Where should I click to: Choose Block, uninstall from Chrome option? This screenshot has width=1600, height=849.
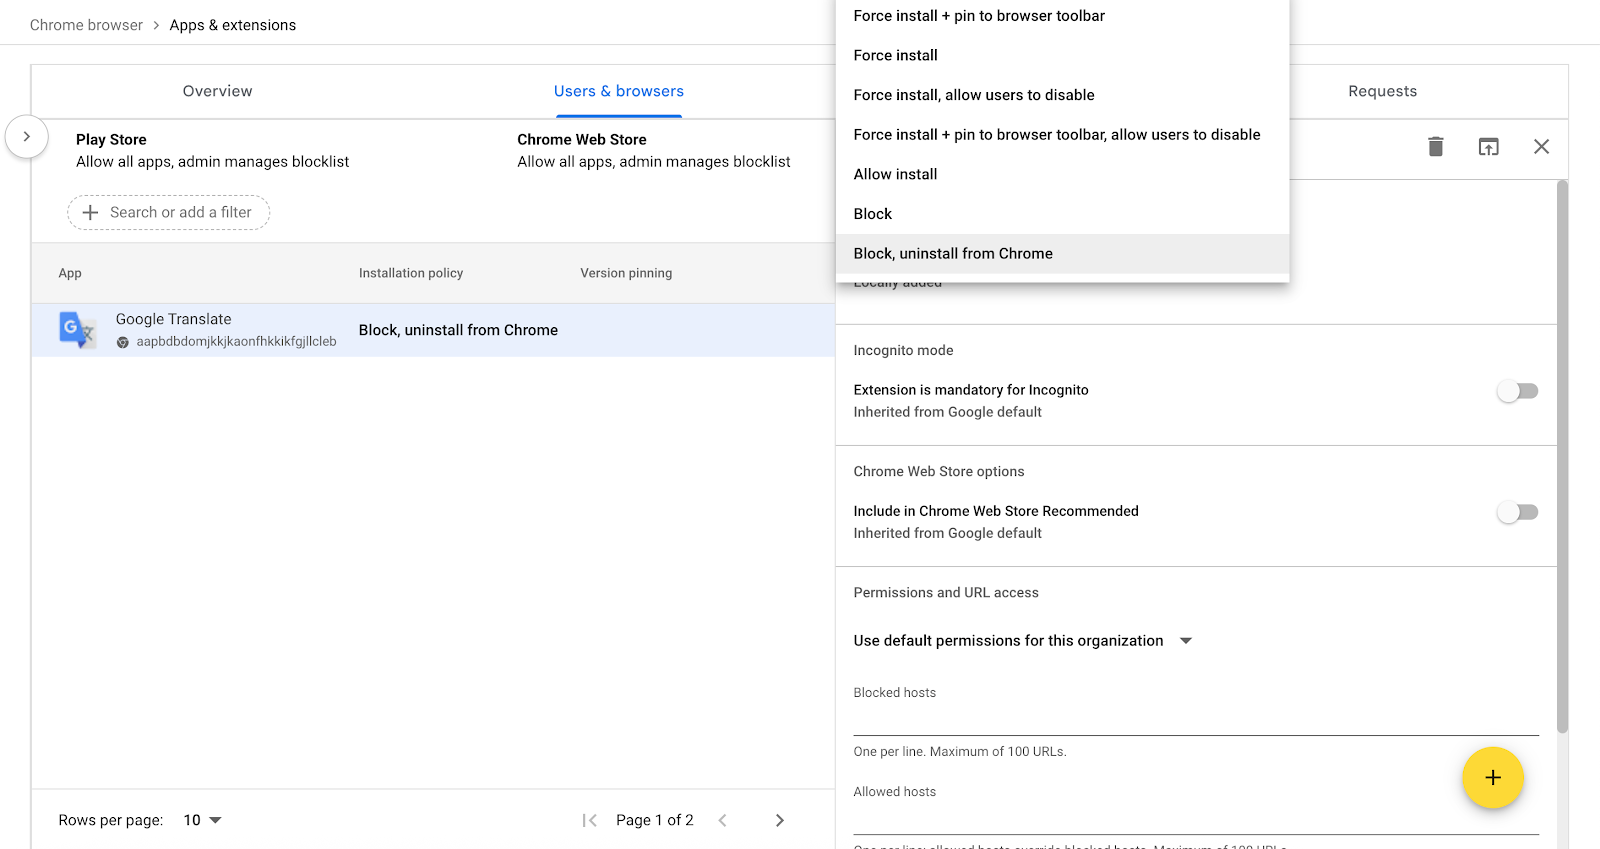[x=953, y=254]
